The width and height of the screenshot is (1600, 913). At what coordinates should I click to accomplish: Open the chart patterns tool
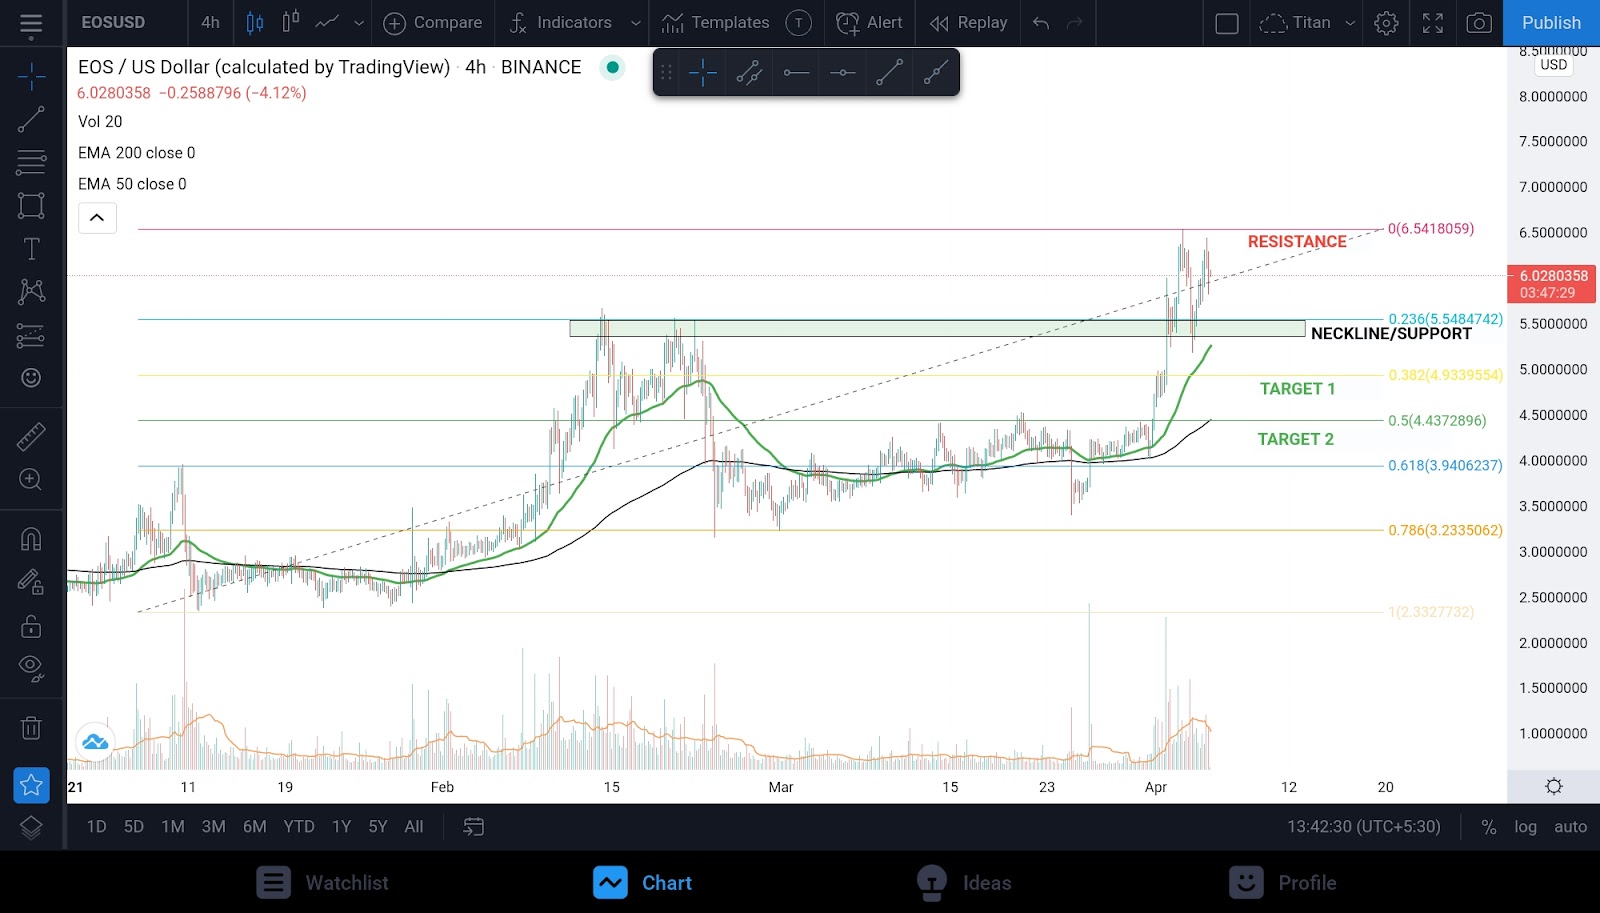coord(31,291)
